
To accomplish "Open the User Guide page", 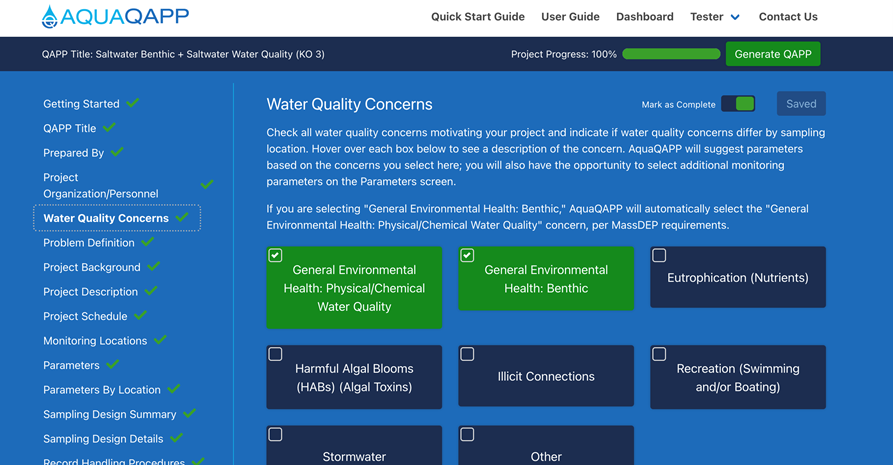I will tap(570, 17).
